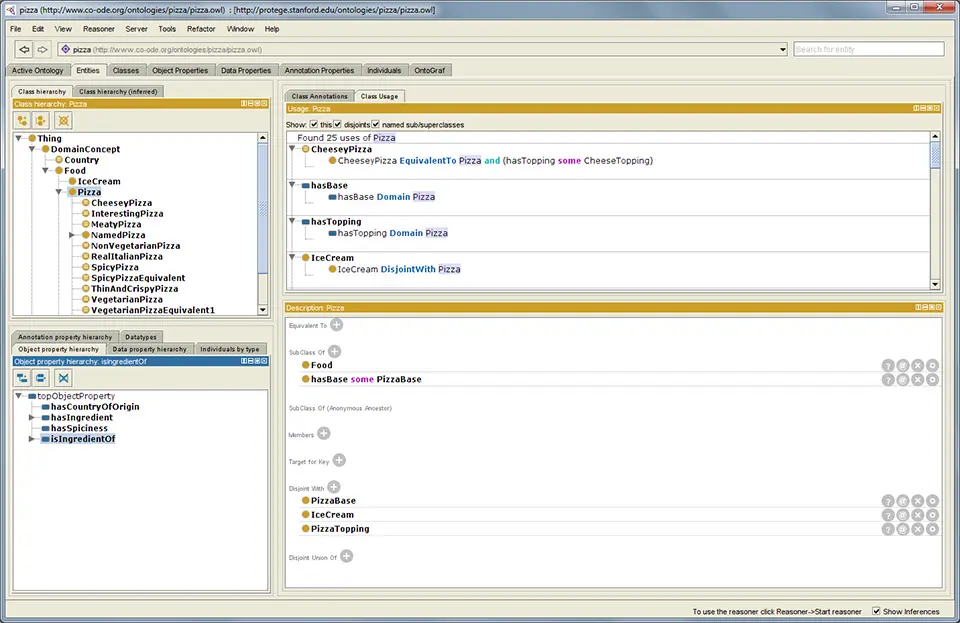
Task: Add a Disjoint With class via plus icon
Action: [333, 487]
